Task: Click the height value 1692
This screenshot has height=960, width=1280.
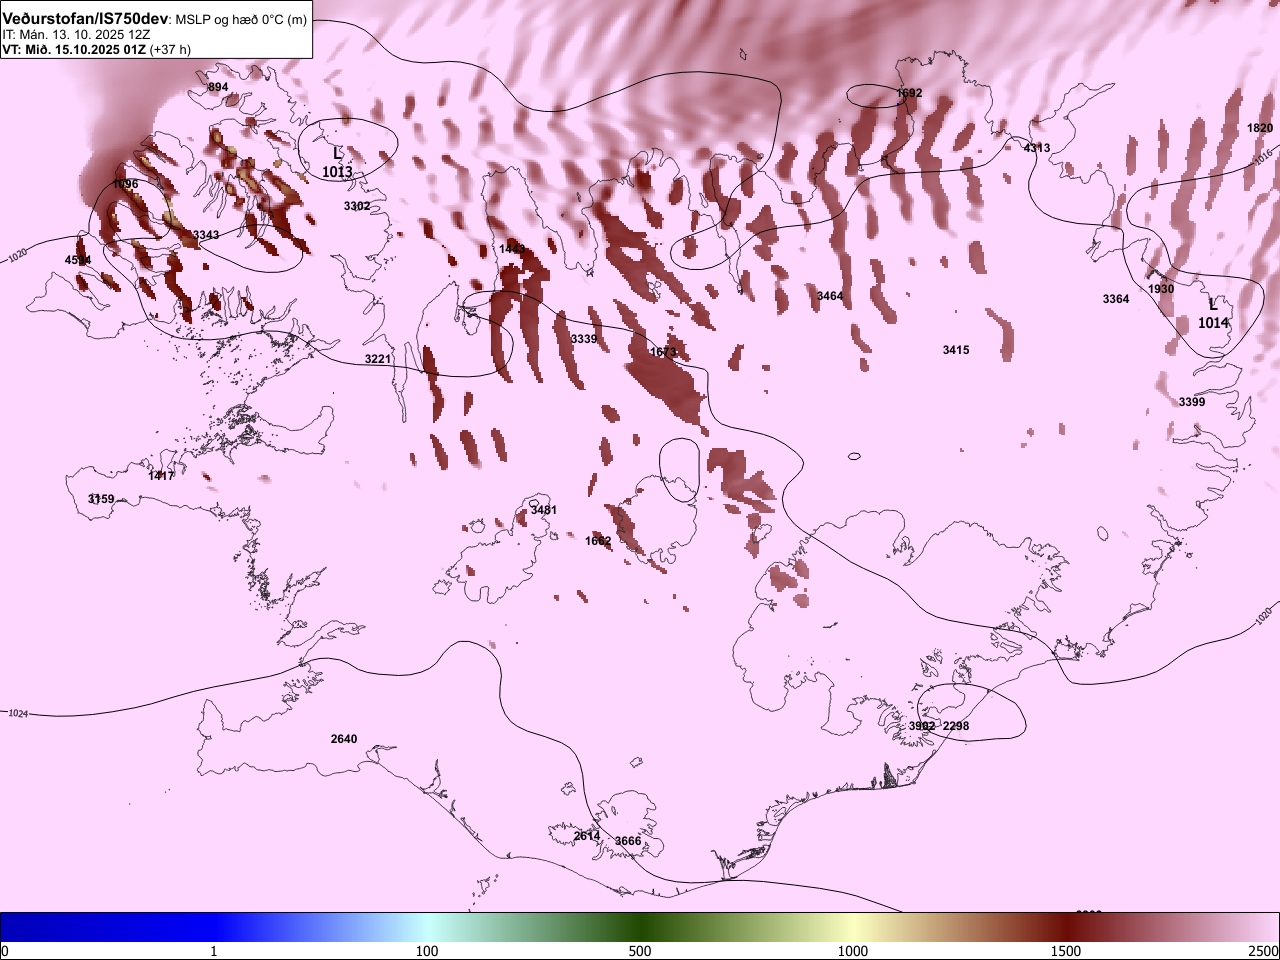Action: (909, 94)
